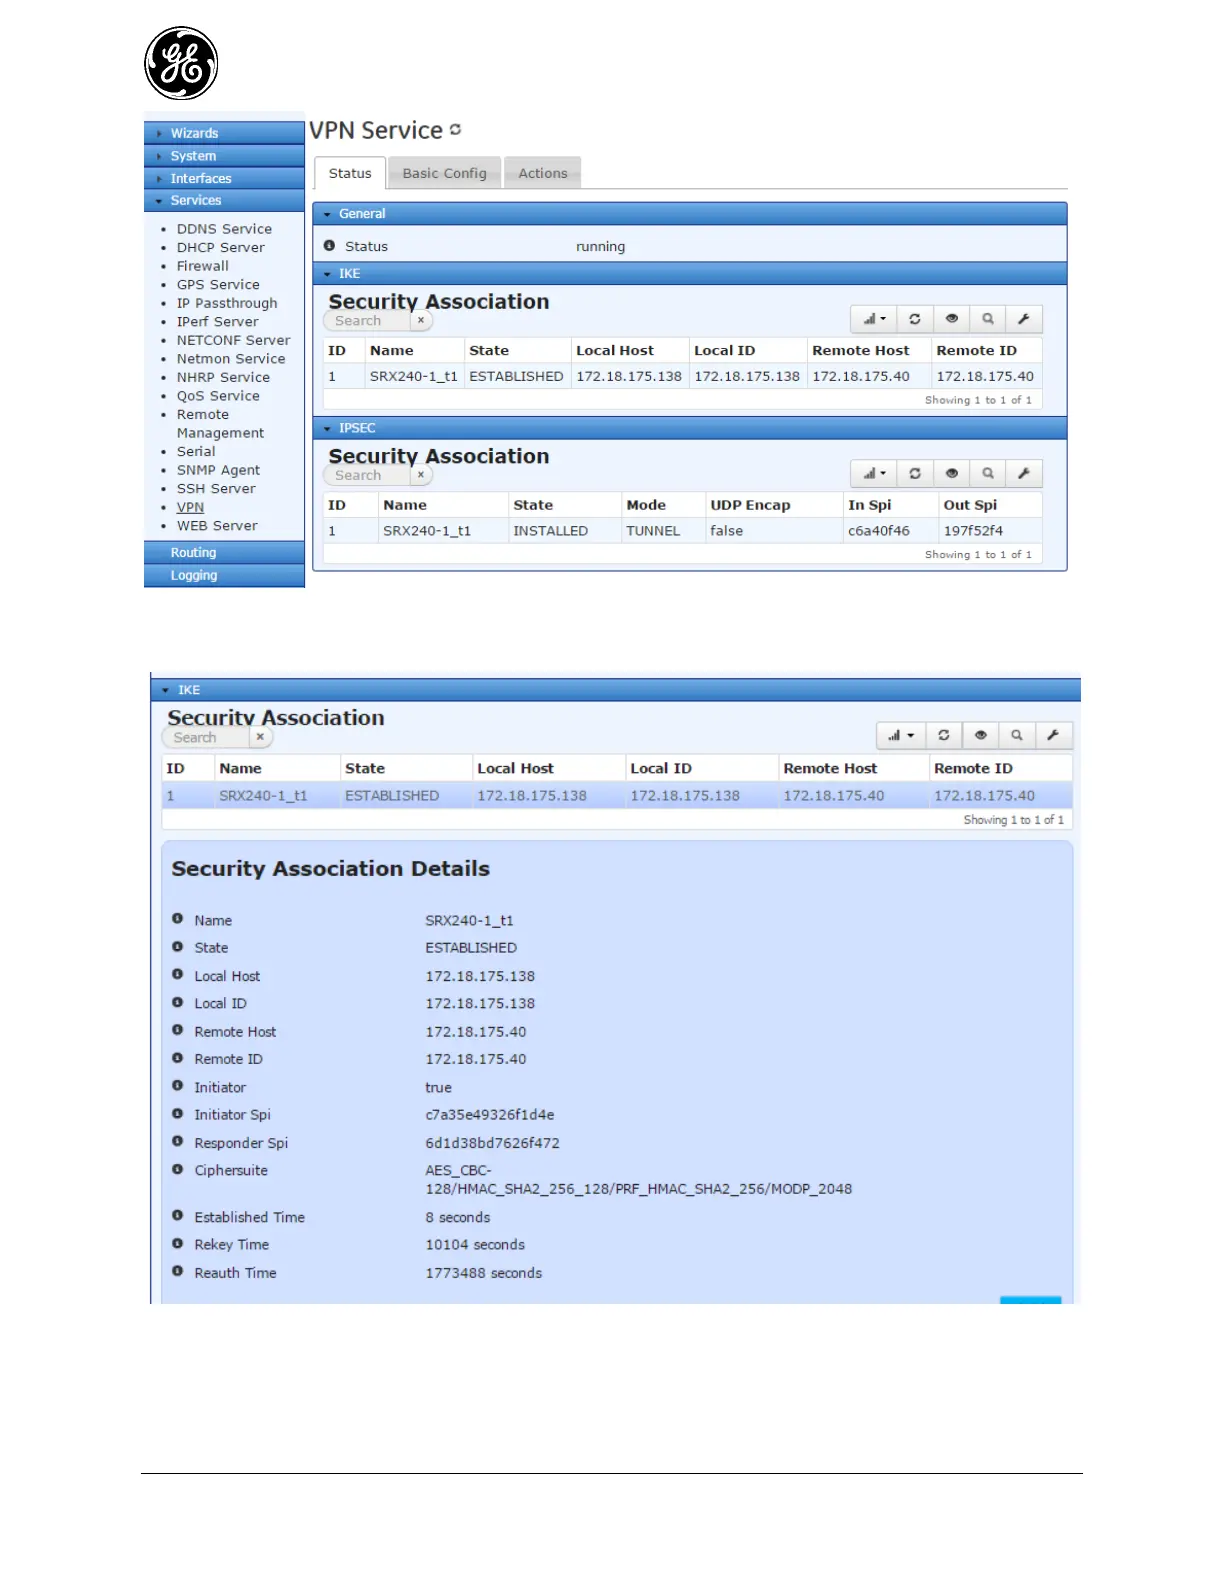This screenshot has width=1224, height=1584.
Task: Click info icon beside Responder Spi row
Action: [177, 1142]
